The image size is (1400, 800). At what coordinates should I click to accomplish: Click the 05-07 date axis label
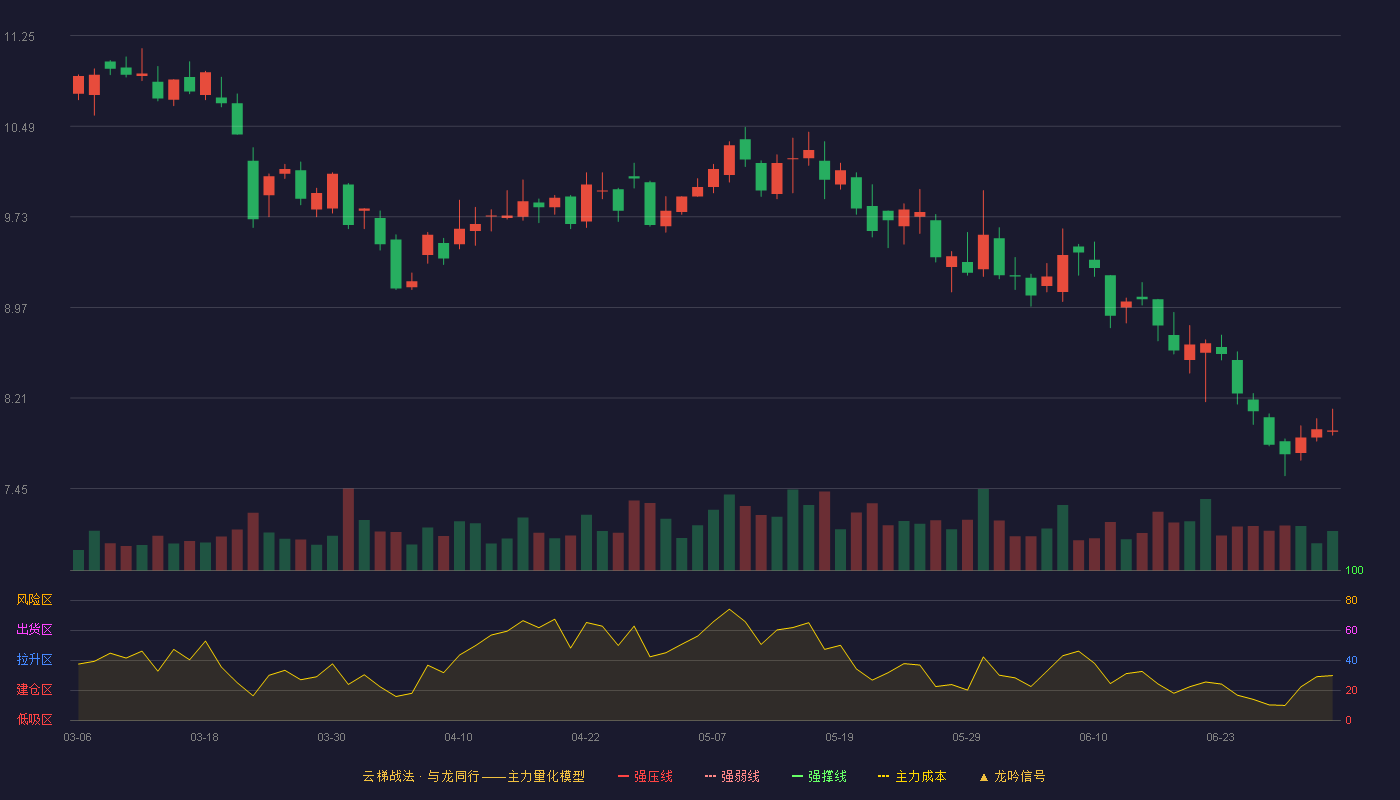click(713, 737)
